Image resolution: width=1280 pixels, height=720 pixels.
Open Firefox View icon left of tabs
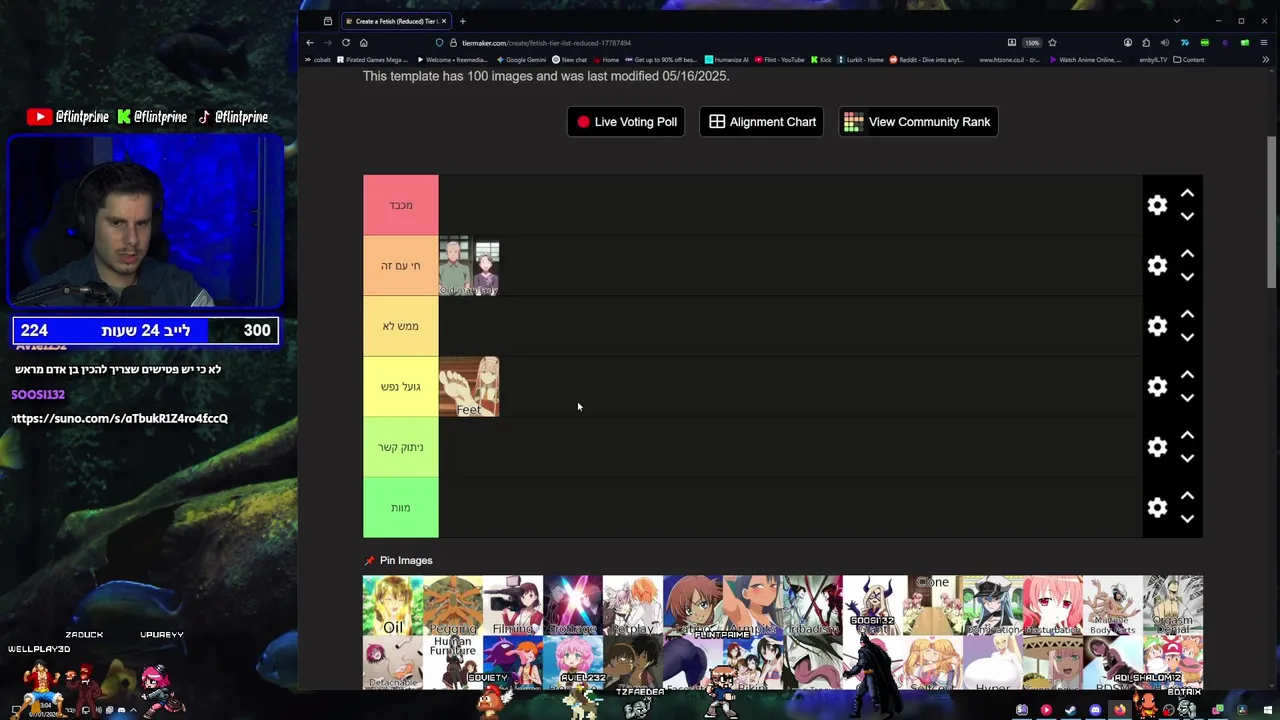pyautogui.click(x=327, y=21)
